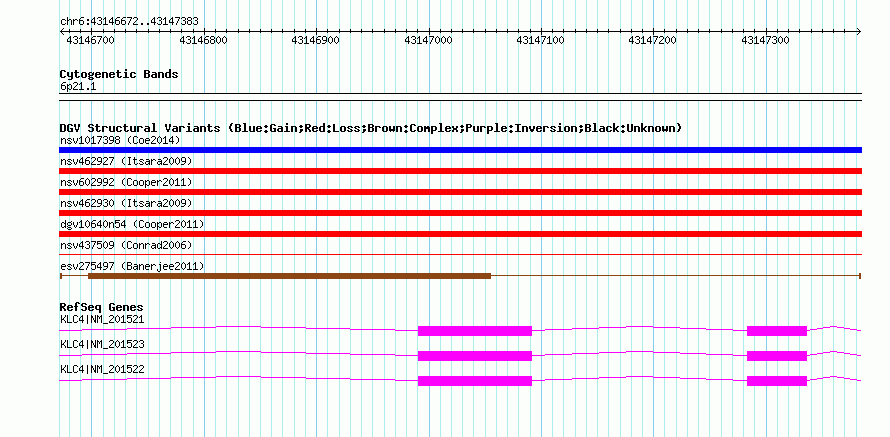This screenshot has height=437, width=890.
Task: Select the nsv462927 (Itsara2009) label
Action: (x=126, y=161)
